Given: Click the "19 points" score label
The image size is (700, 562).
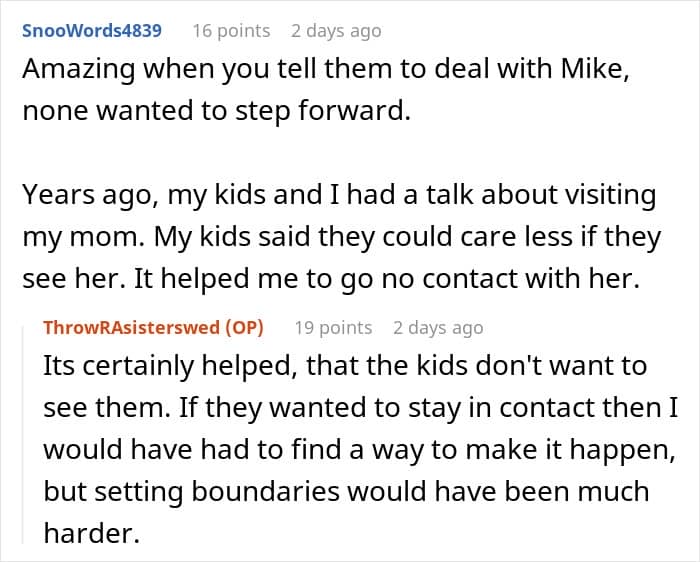Looking at the screenshot, I should click(x=333, y=328).
